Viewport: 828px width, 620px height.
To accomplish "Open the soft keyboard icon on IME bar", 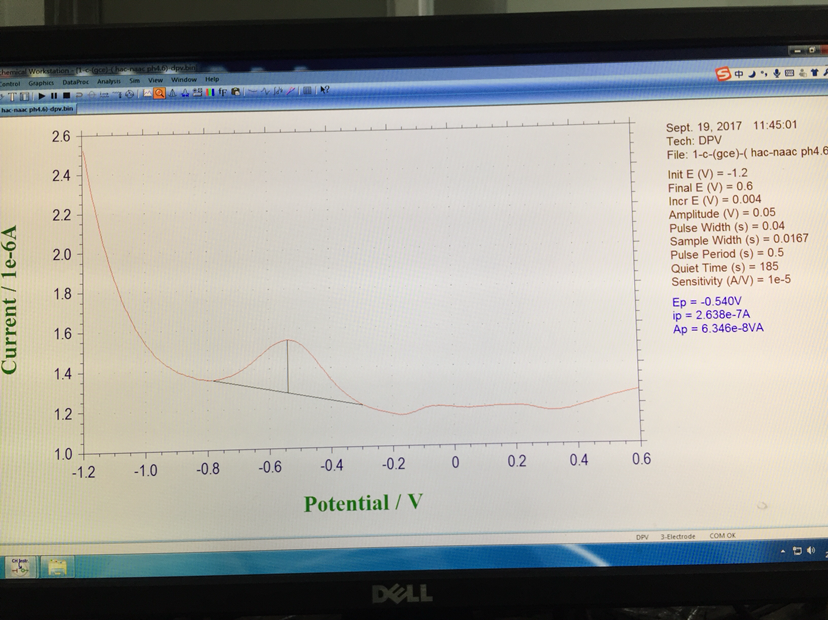I will tap(789, 73).
